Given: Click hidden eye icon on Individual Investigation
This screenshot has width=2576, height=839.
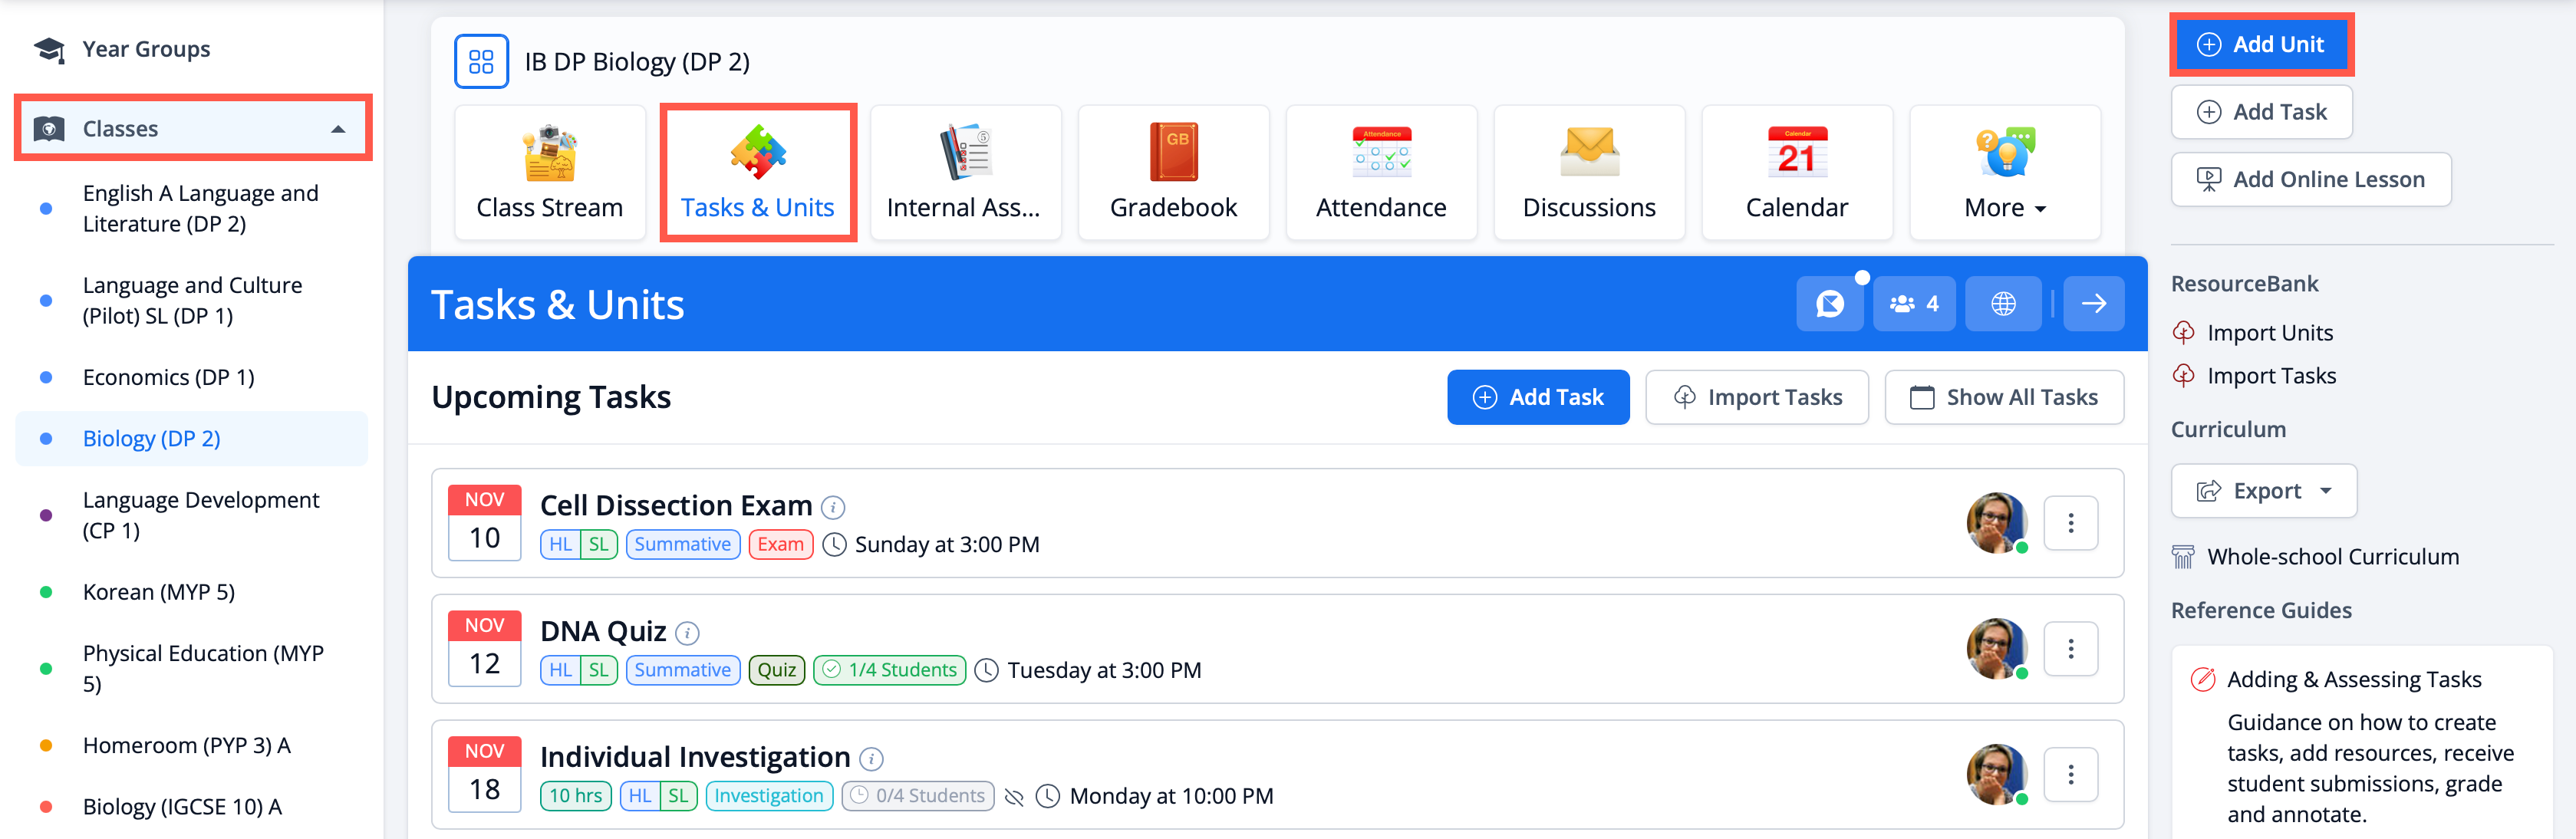Looking at the screenshot, I should coord(1014,797).
